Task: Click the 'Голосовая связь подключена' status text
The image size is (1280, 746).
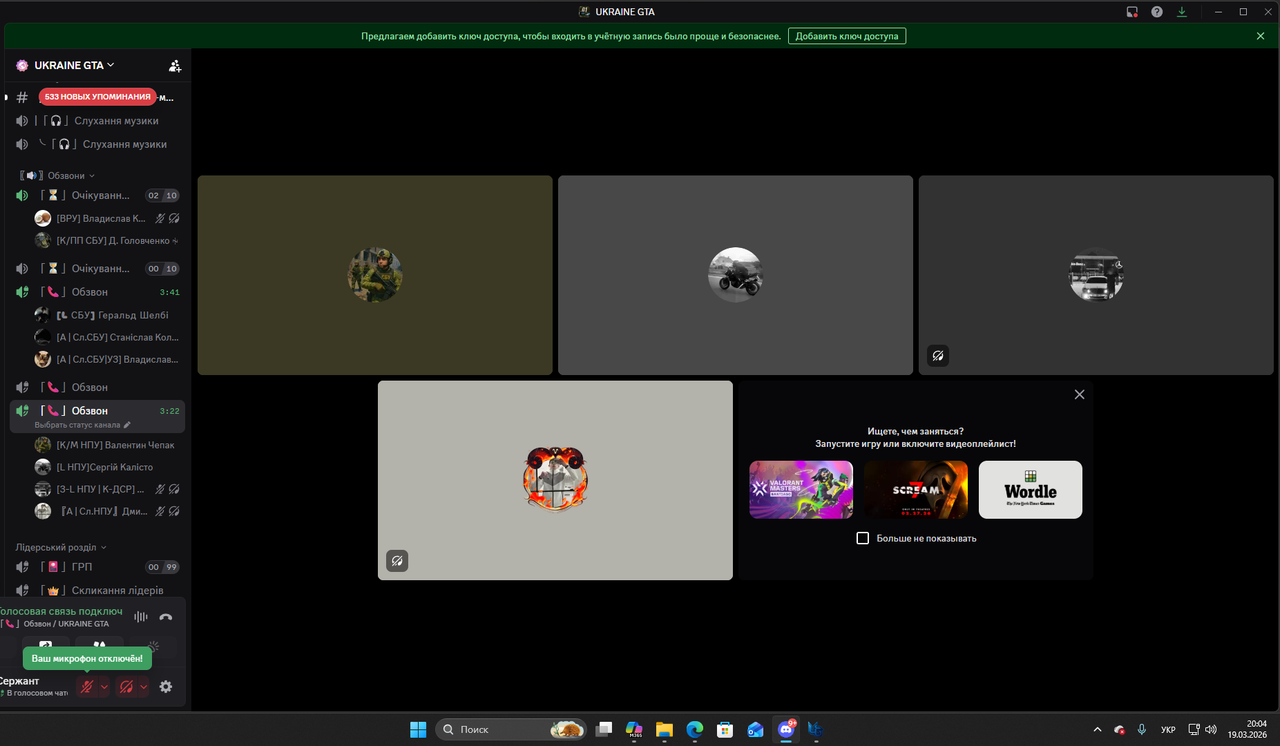Action: point(62,611)
